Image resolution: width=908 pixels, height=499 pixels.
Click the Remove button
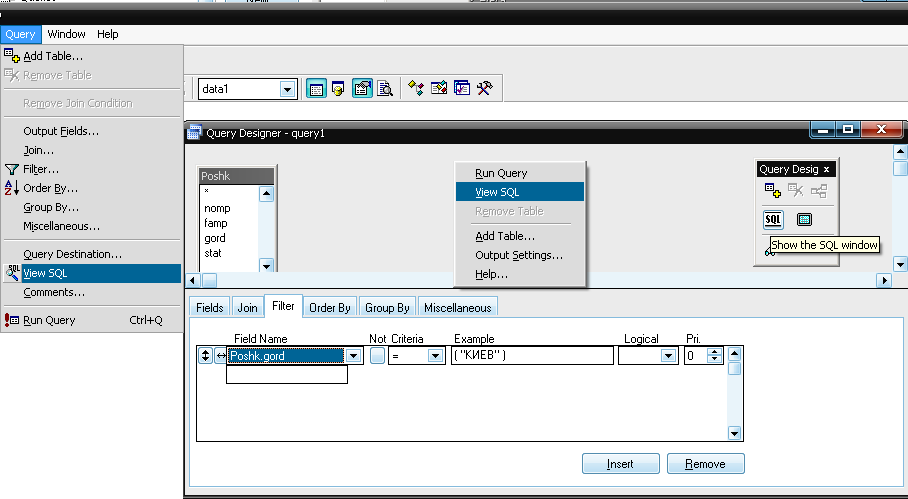coord(705,464)
